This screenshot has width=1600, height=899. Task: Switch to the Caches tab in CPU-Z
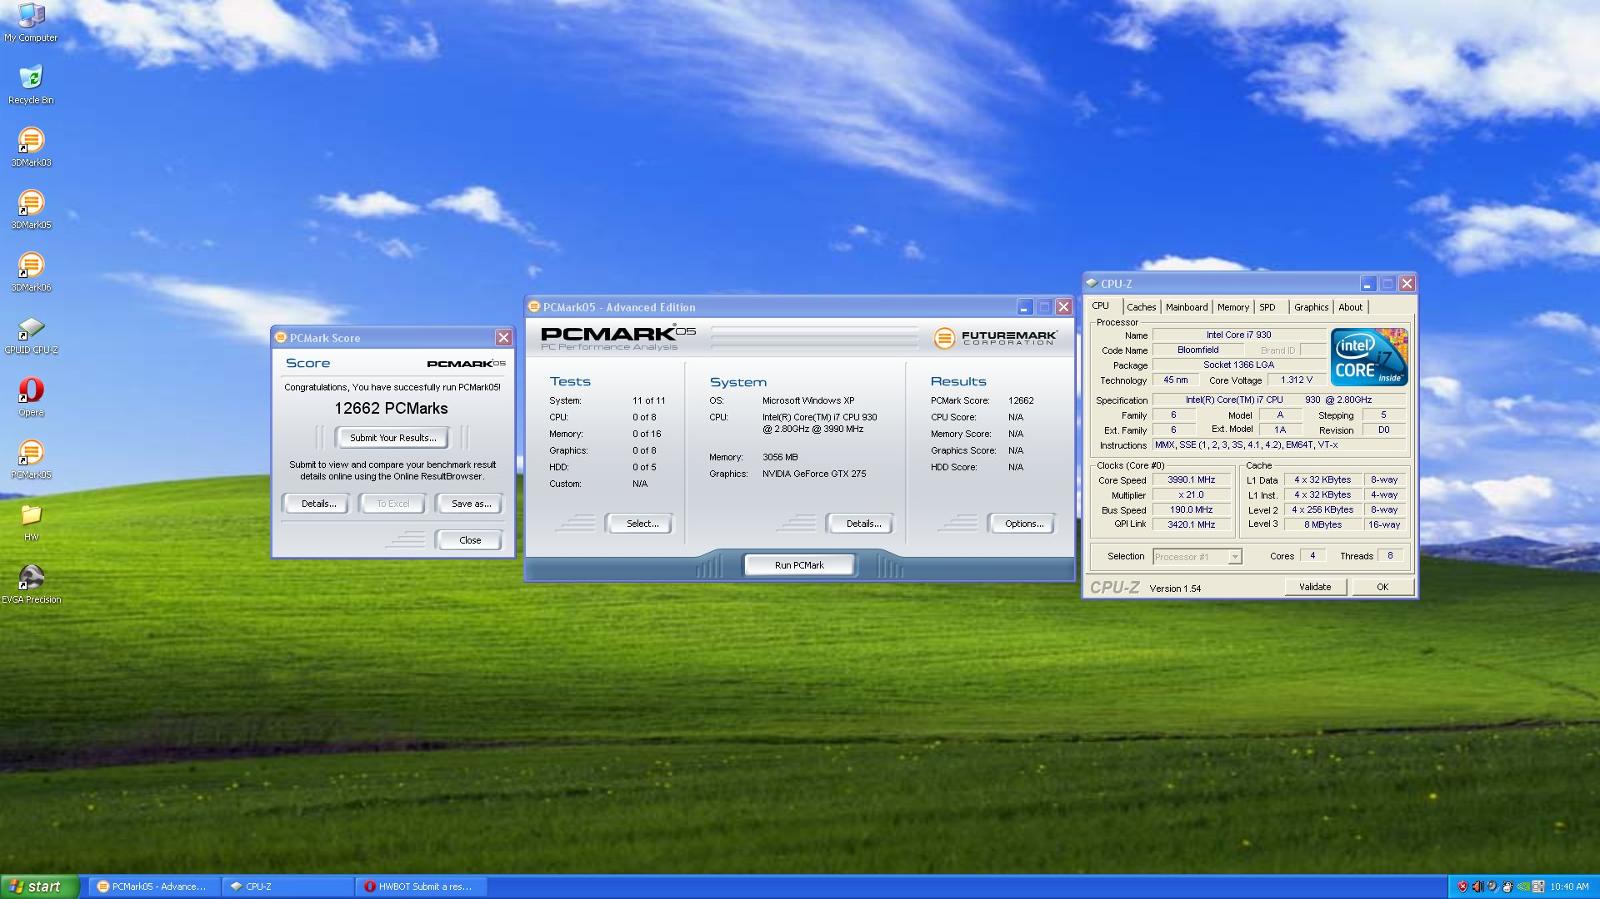(x=1141, y=307)
